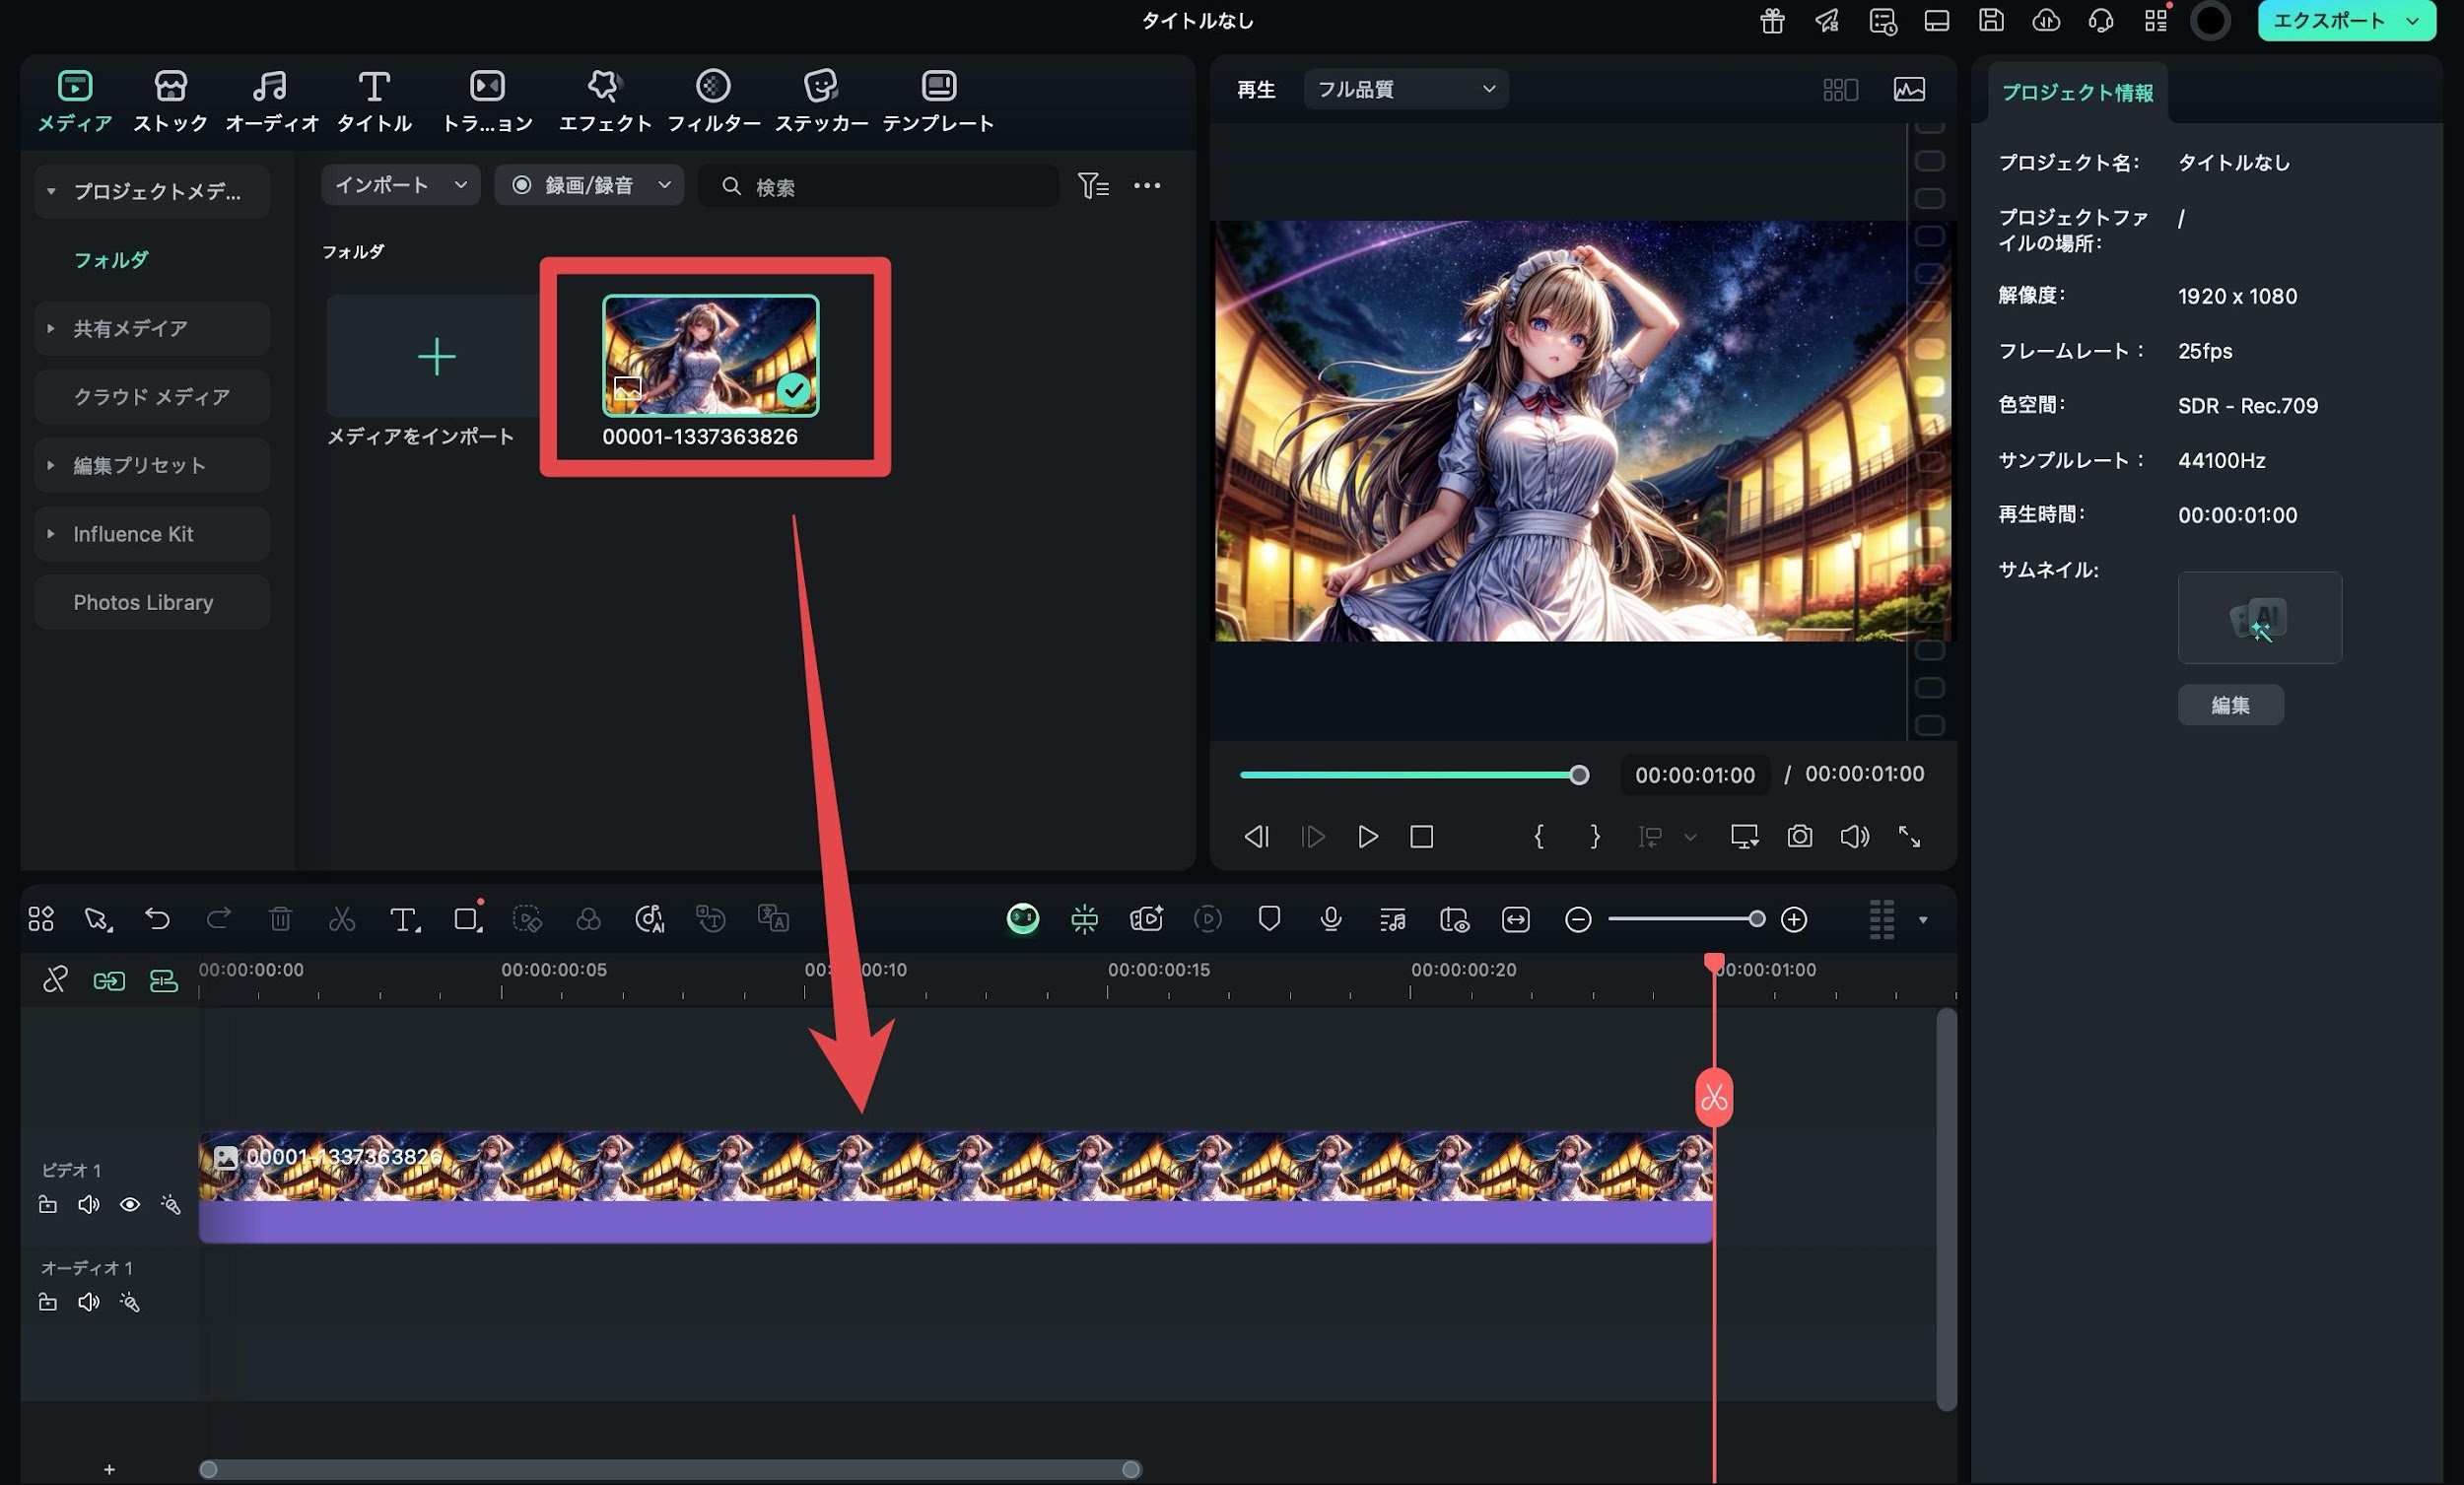This screenshot has height=1485, width=2464.
Task: Click the green AI assistant face icon
Action: pos(1022,918)
